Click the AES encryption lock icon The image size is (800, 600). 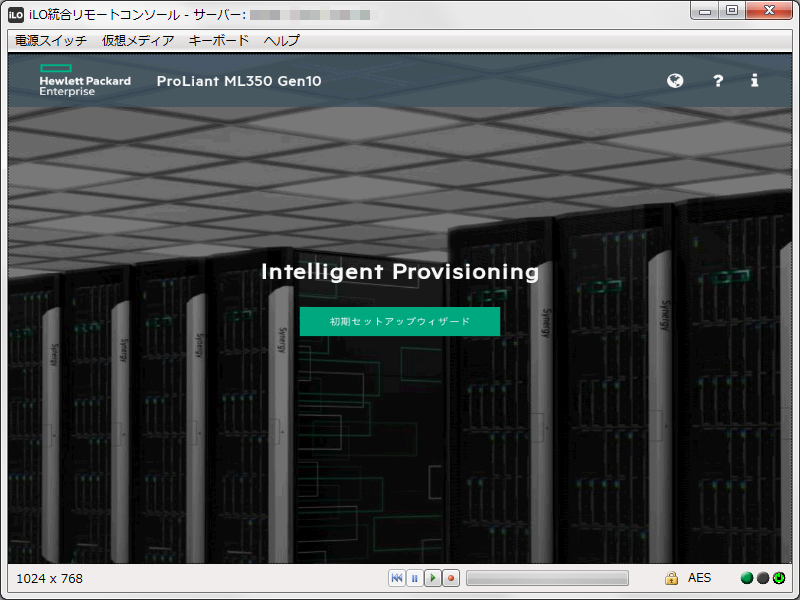(671, 578)
